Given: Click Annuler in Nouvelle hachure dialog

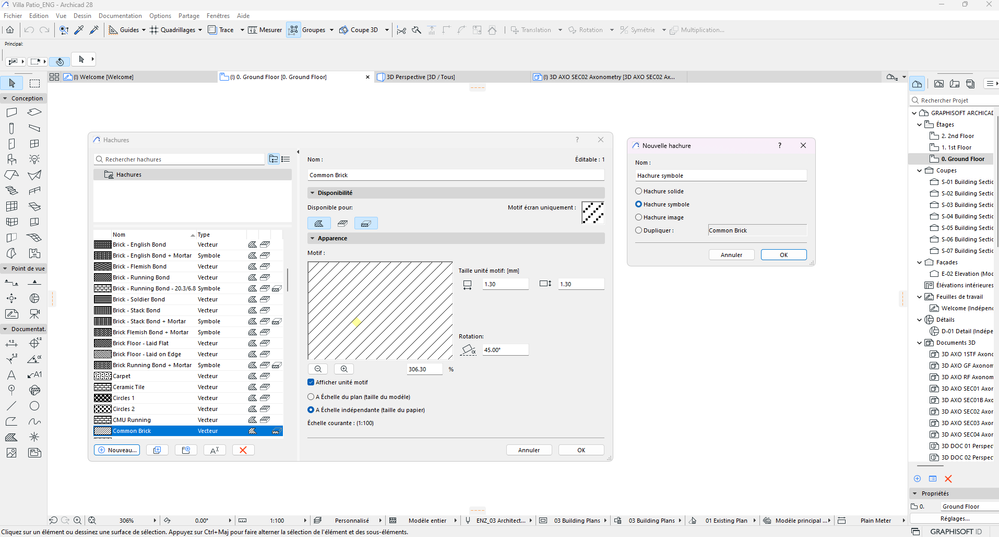Looking at the screenshot, I should point(731,255).
